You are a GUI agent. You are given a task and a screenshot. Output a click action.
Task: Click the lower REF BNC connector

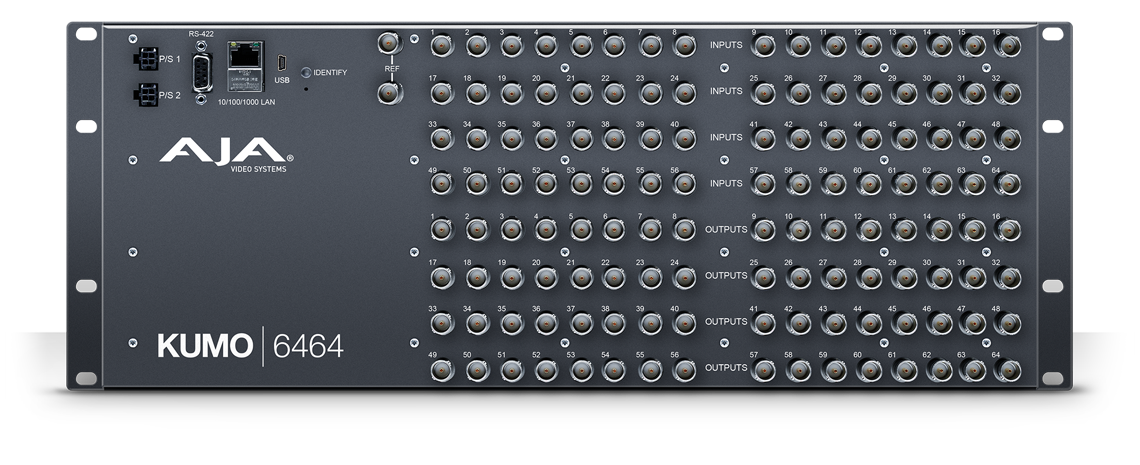tap(387, 92)
